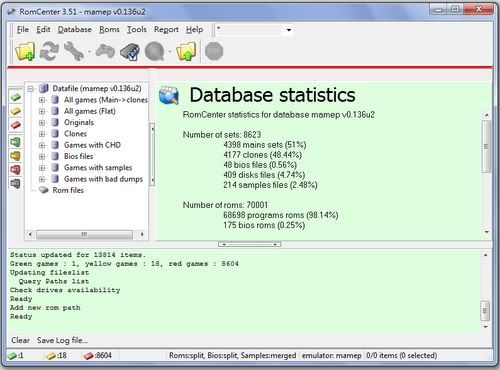Toggle the grey files filter icon in sidebar

tap(15, 184)
